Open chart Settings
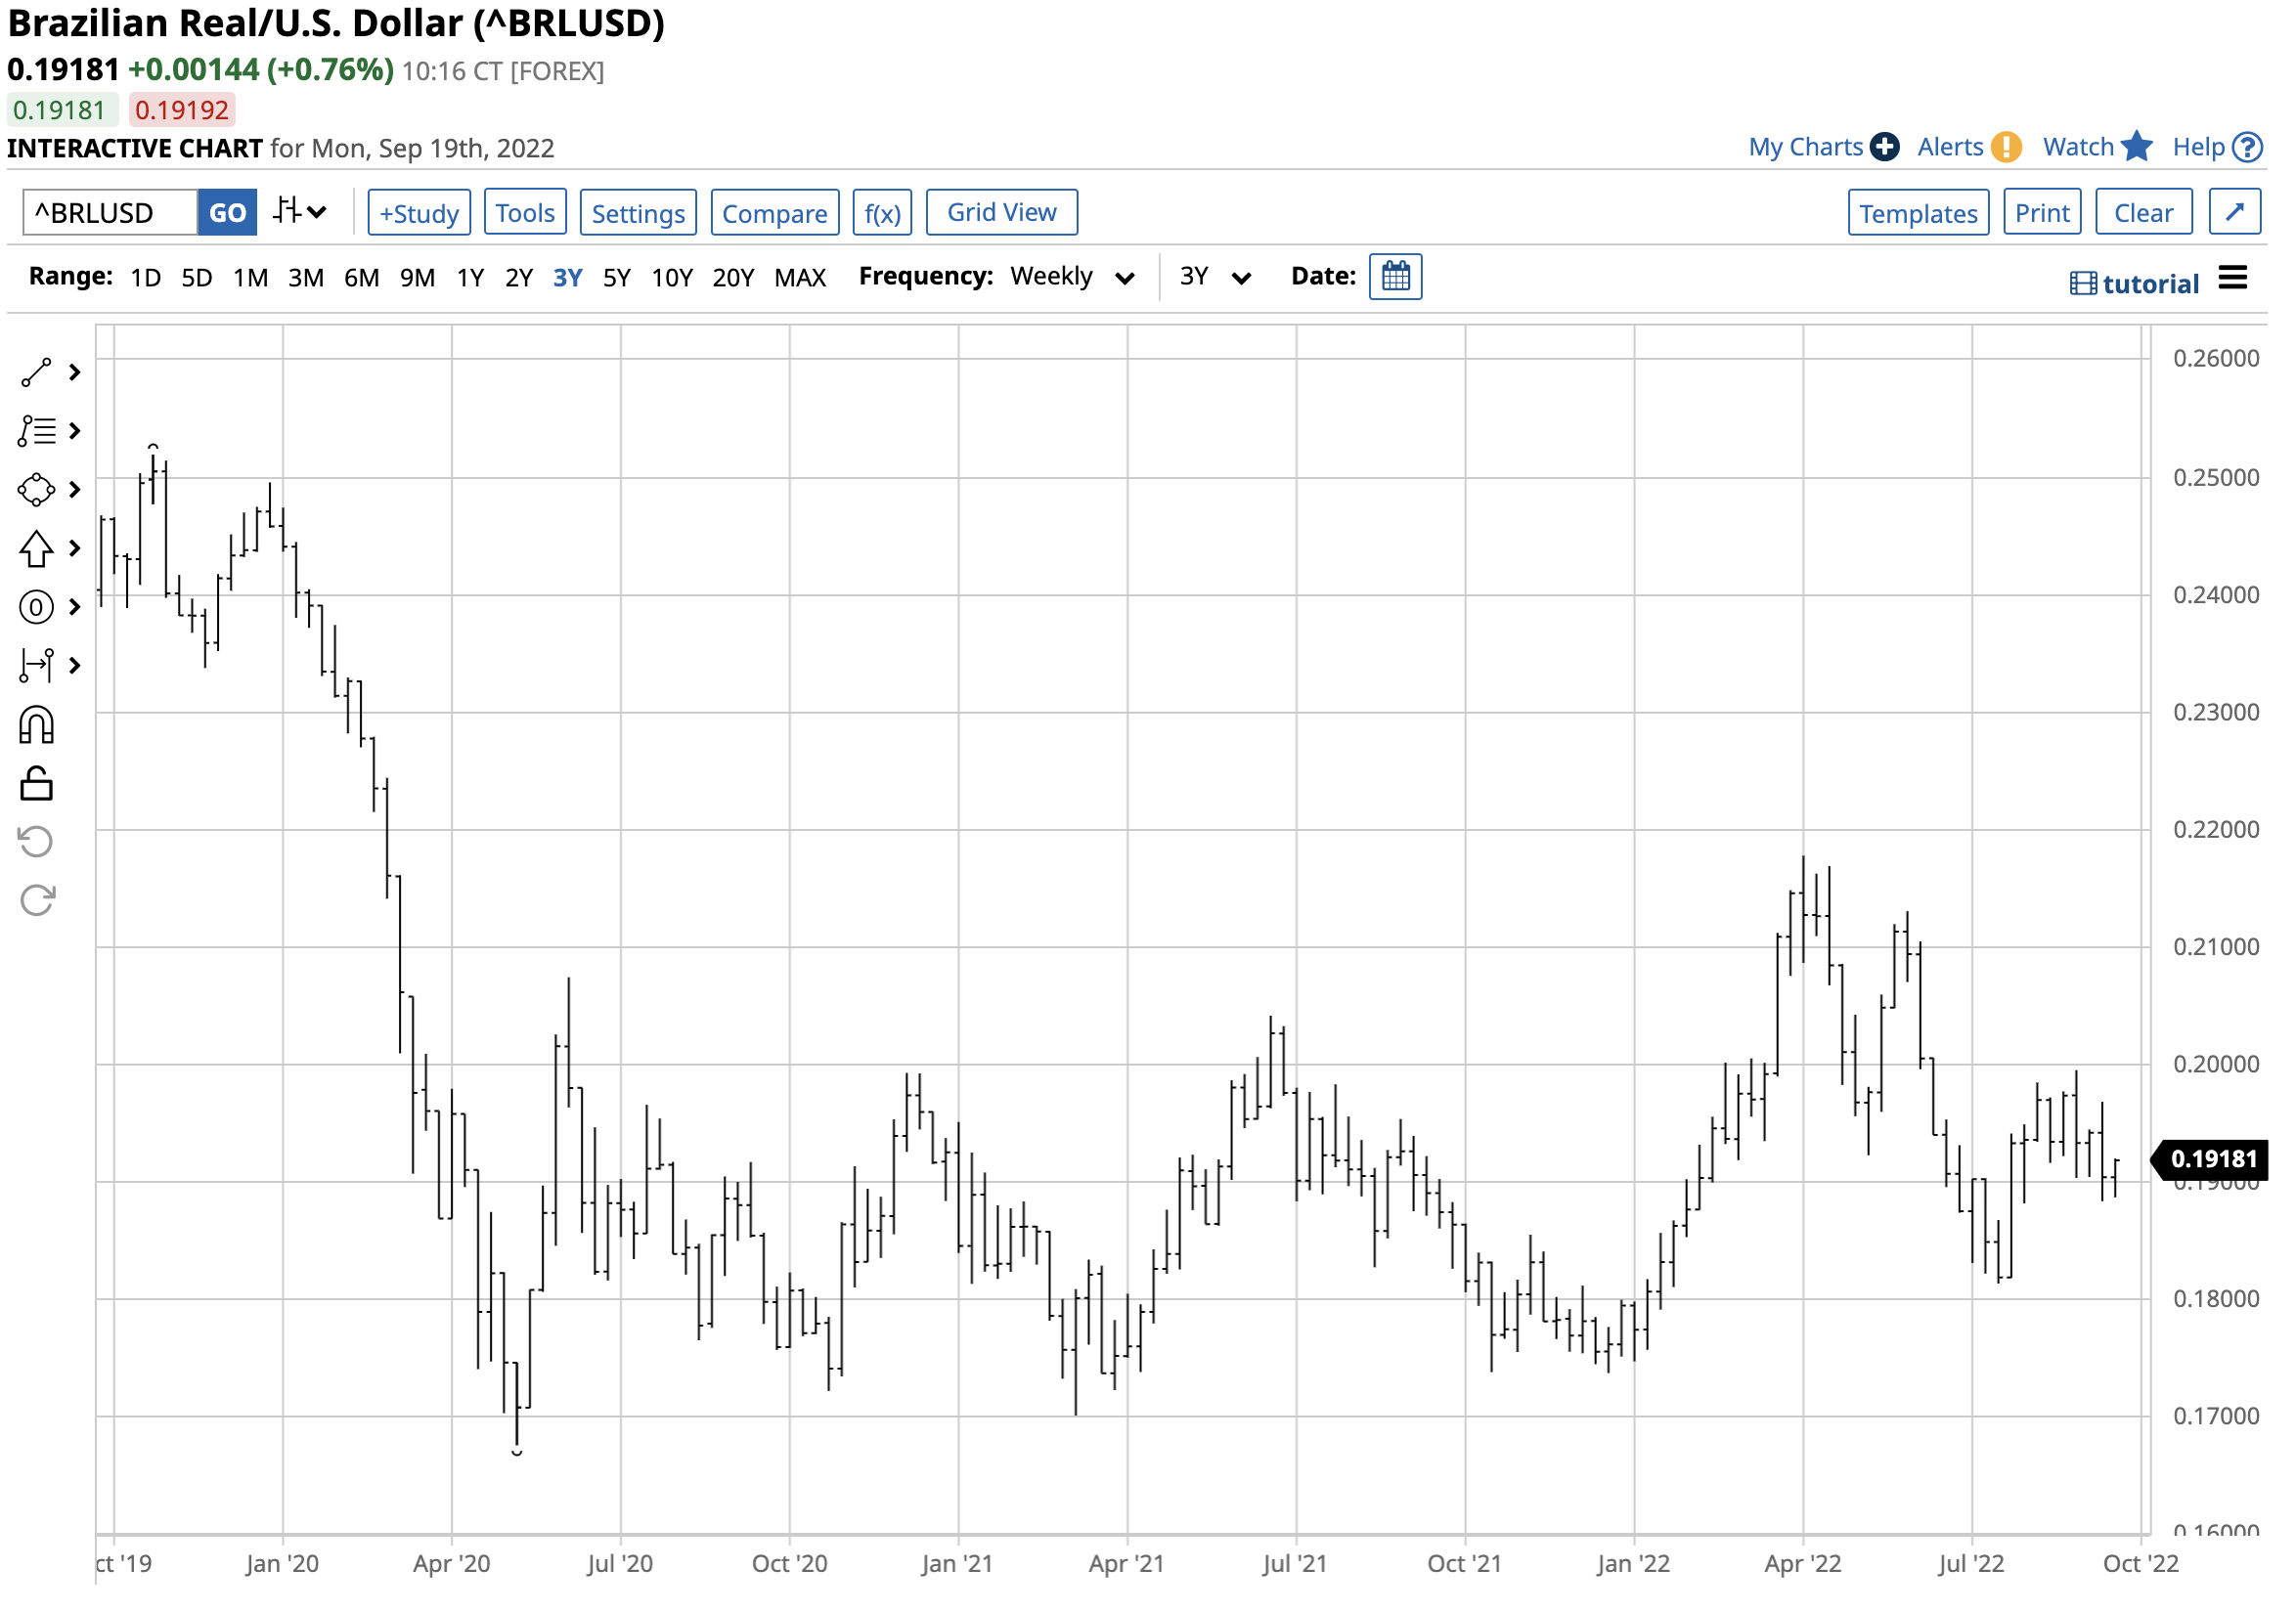This screenshot has height=1613, width=2296. click(640, 214)
